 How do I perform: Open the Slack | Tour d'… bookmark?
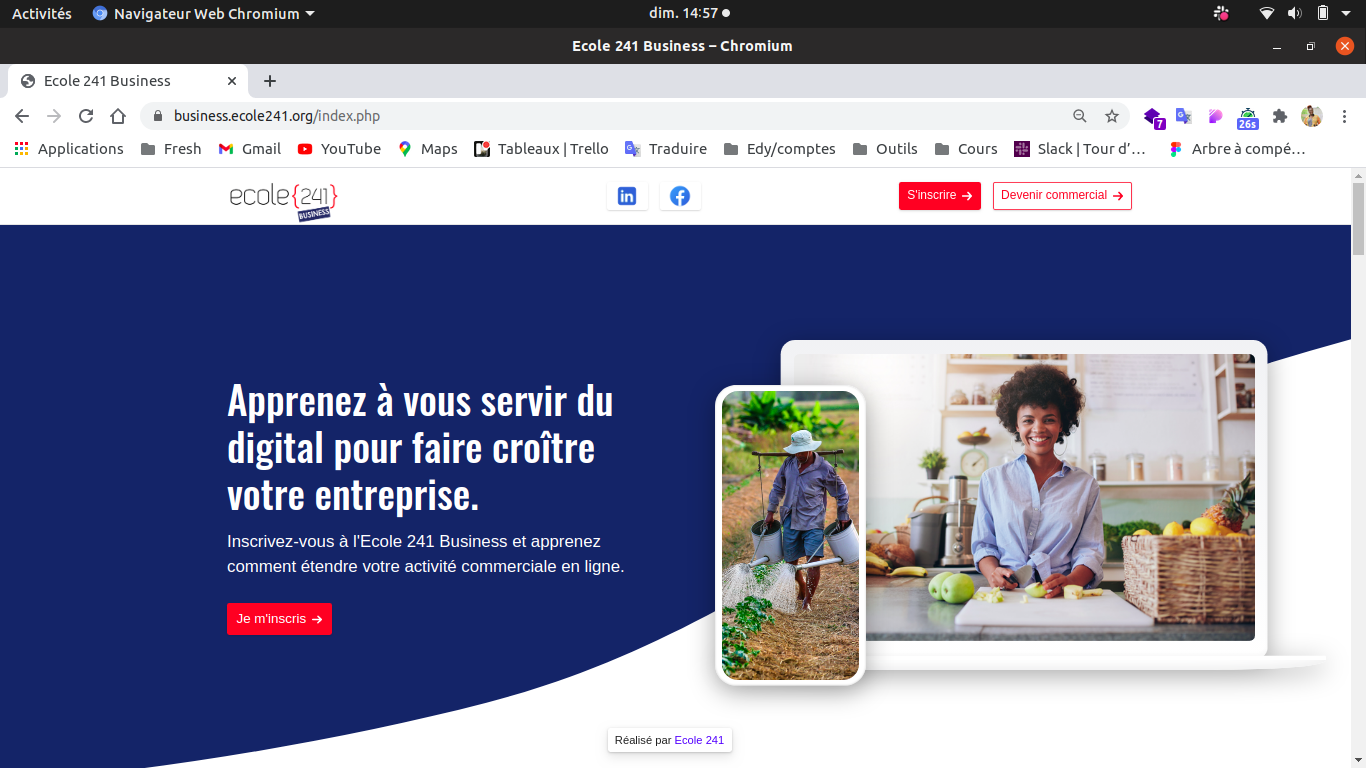click(1080, 149)
